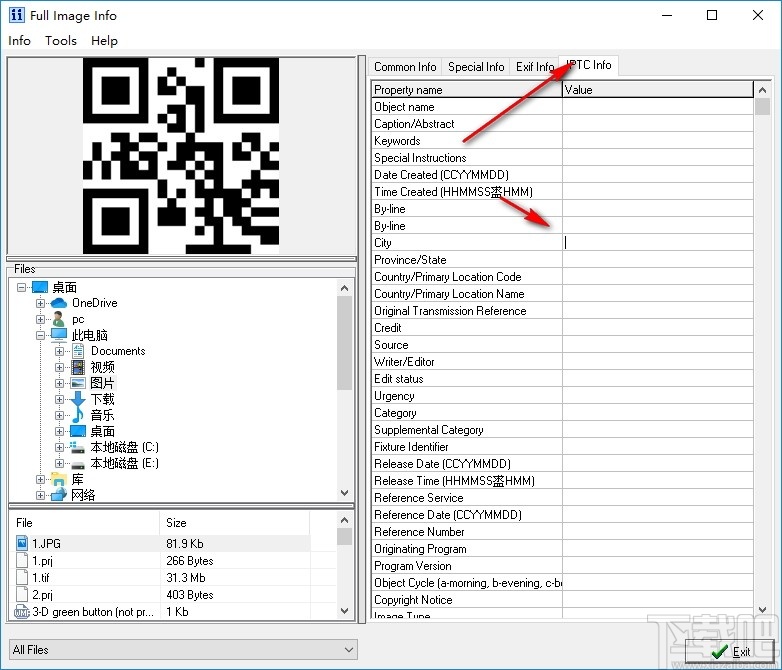The image size is (782, 670).
Task: Select the 下载 folder in the tree
Action: [x=102, y=399]
